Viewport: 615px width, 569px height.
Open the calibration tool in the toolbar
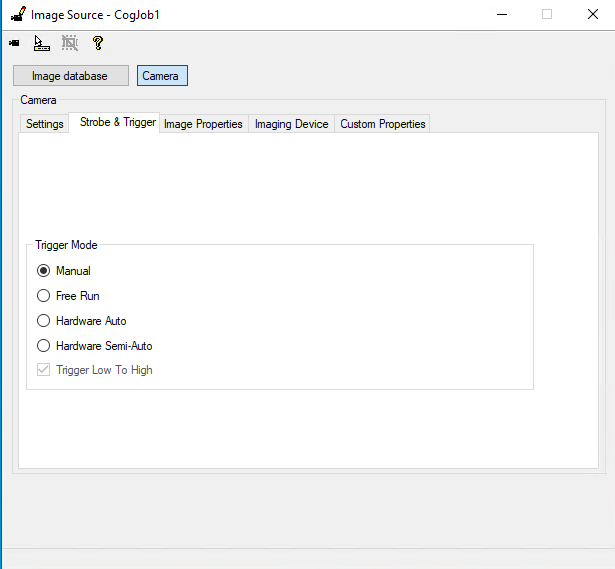[x=41, y=43]
